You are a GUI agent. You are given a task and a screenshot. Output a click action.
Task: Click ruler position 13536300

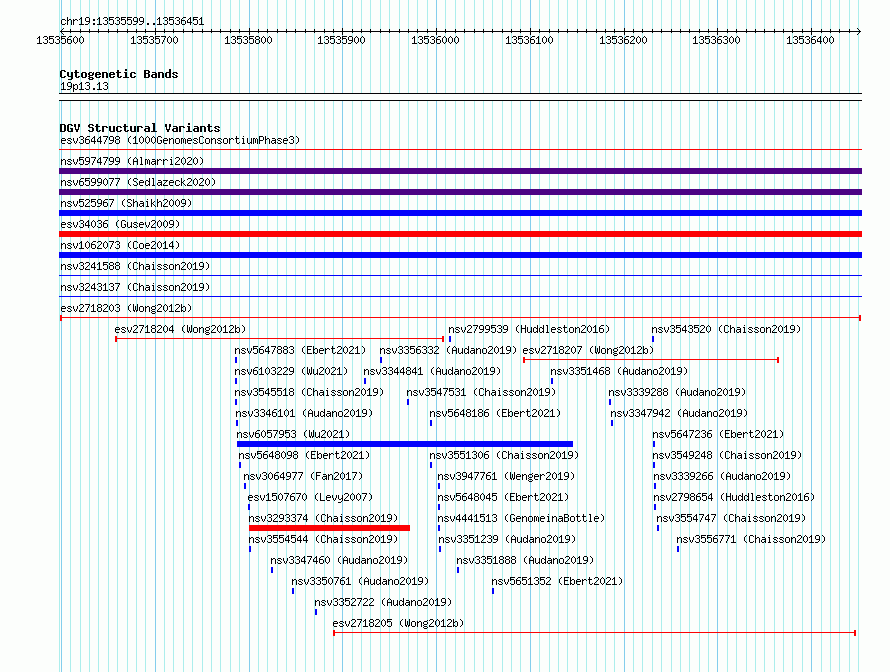click(x=716, y=40)
